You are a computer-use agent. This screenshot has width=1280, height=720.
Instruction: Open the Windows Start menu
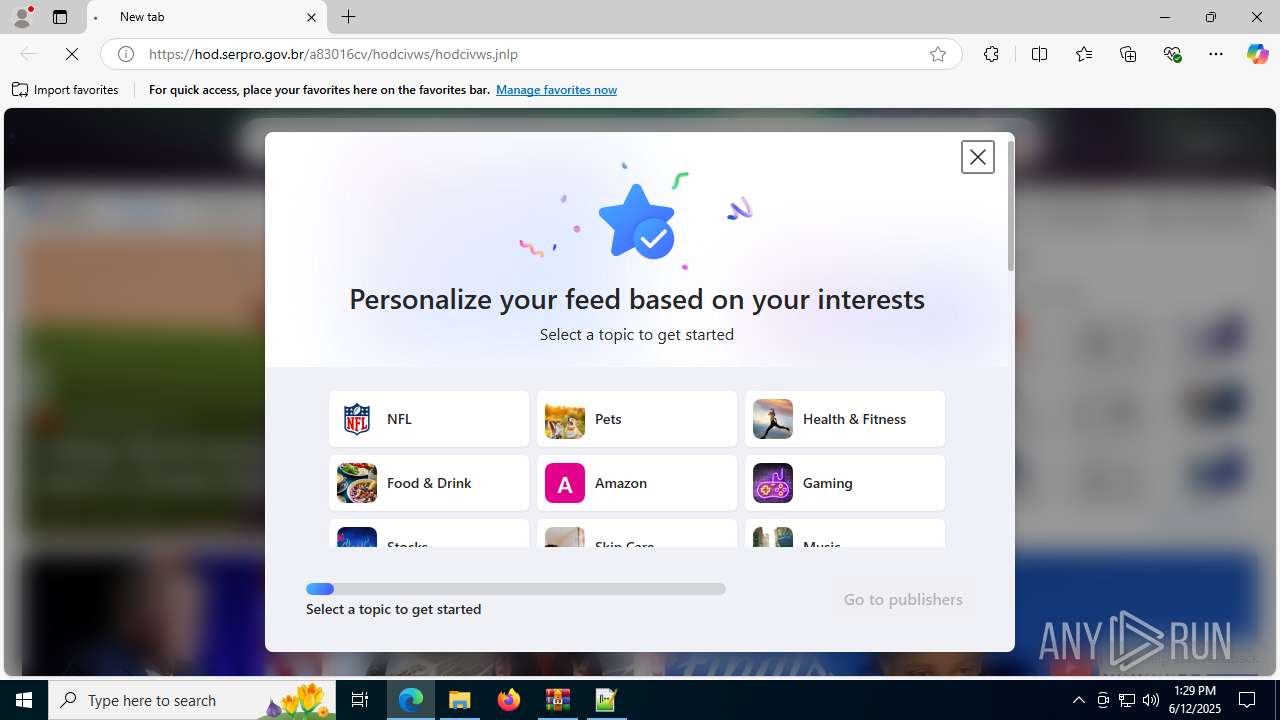coord(24,700)
